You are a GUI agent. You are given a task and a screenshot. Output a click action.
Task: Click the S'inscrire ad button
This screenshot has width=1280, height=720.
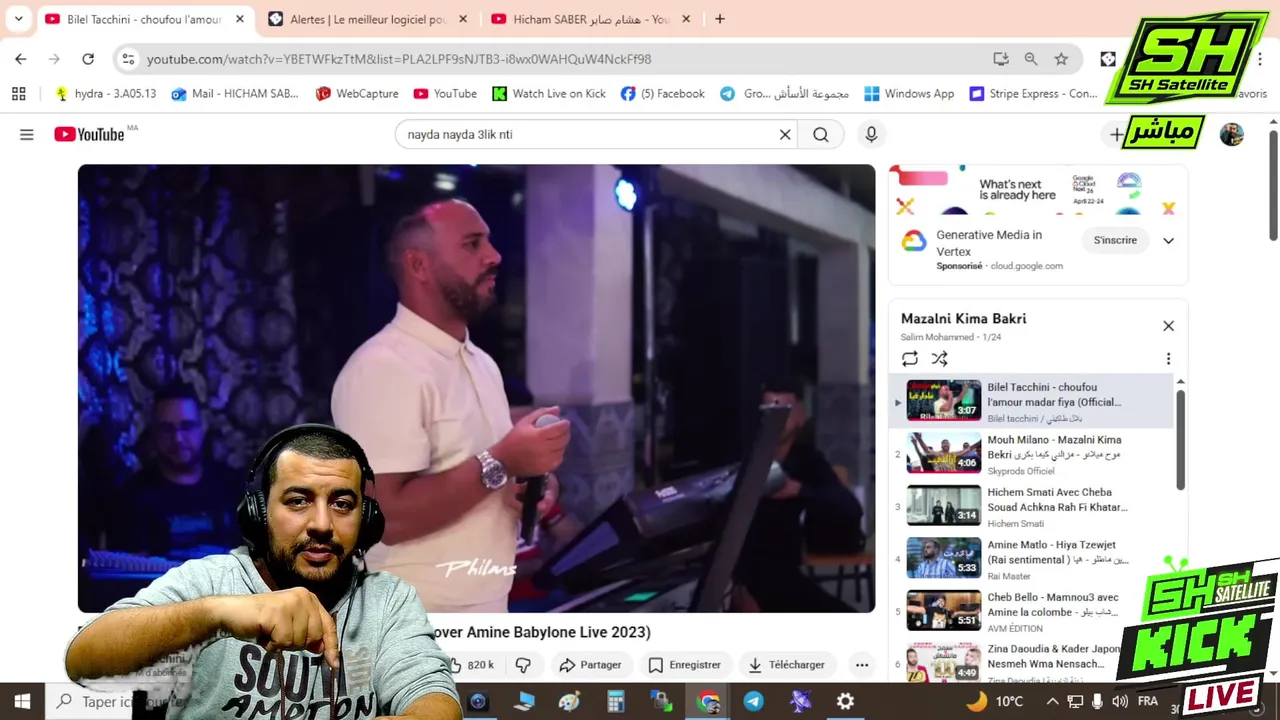point(1115,240)
